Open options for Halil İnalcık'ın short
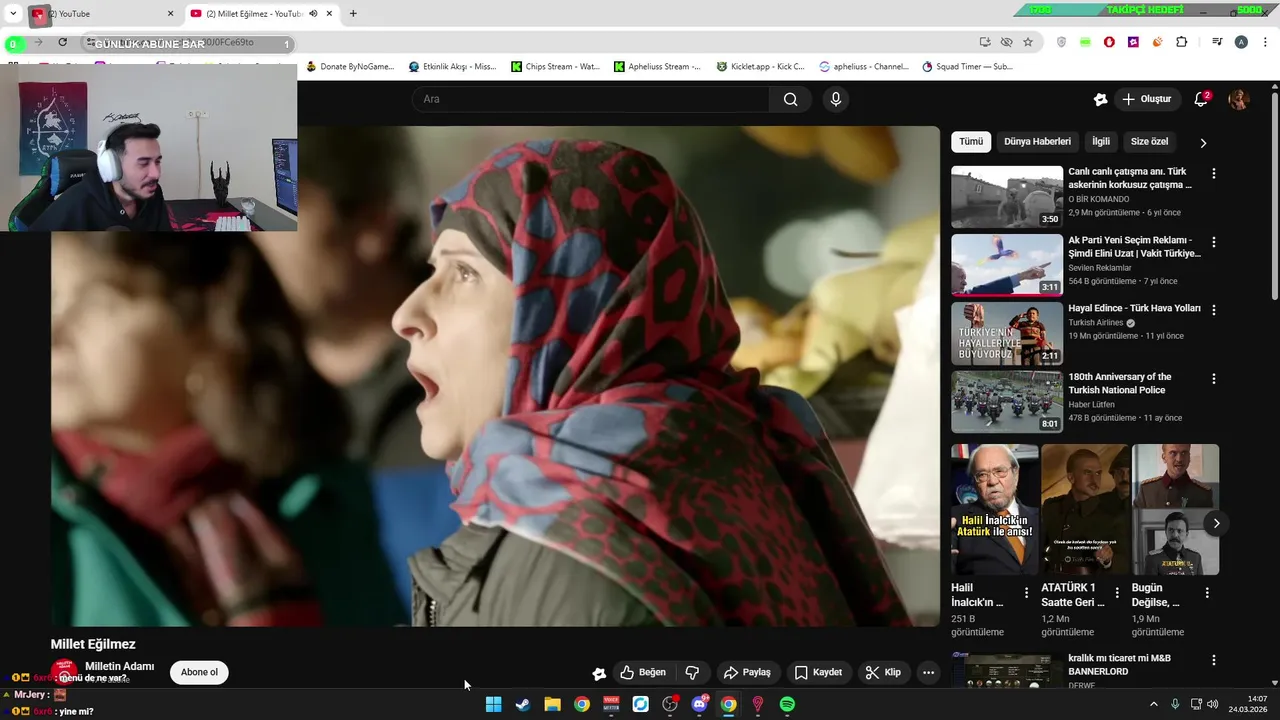This screenshot has height=720, width=1280. (x=1026, y=593)
